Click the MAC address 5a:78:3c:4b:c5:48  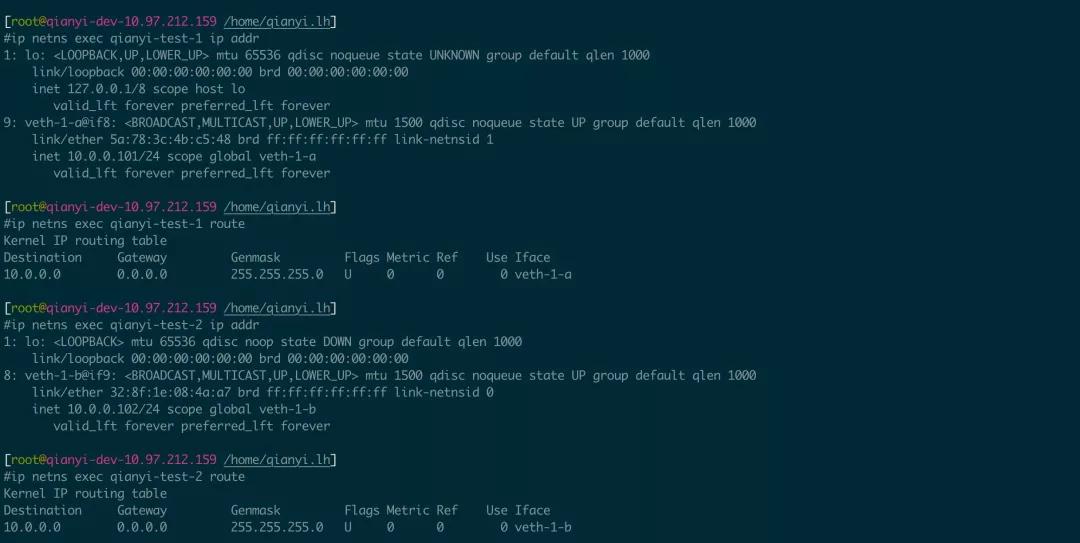(171, 140)
